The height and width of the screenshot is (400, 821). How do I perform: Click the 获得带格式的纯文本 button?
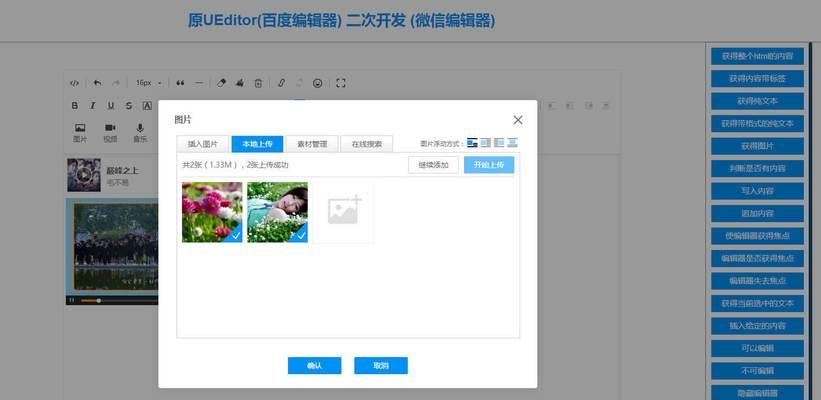coord(757,124)
